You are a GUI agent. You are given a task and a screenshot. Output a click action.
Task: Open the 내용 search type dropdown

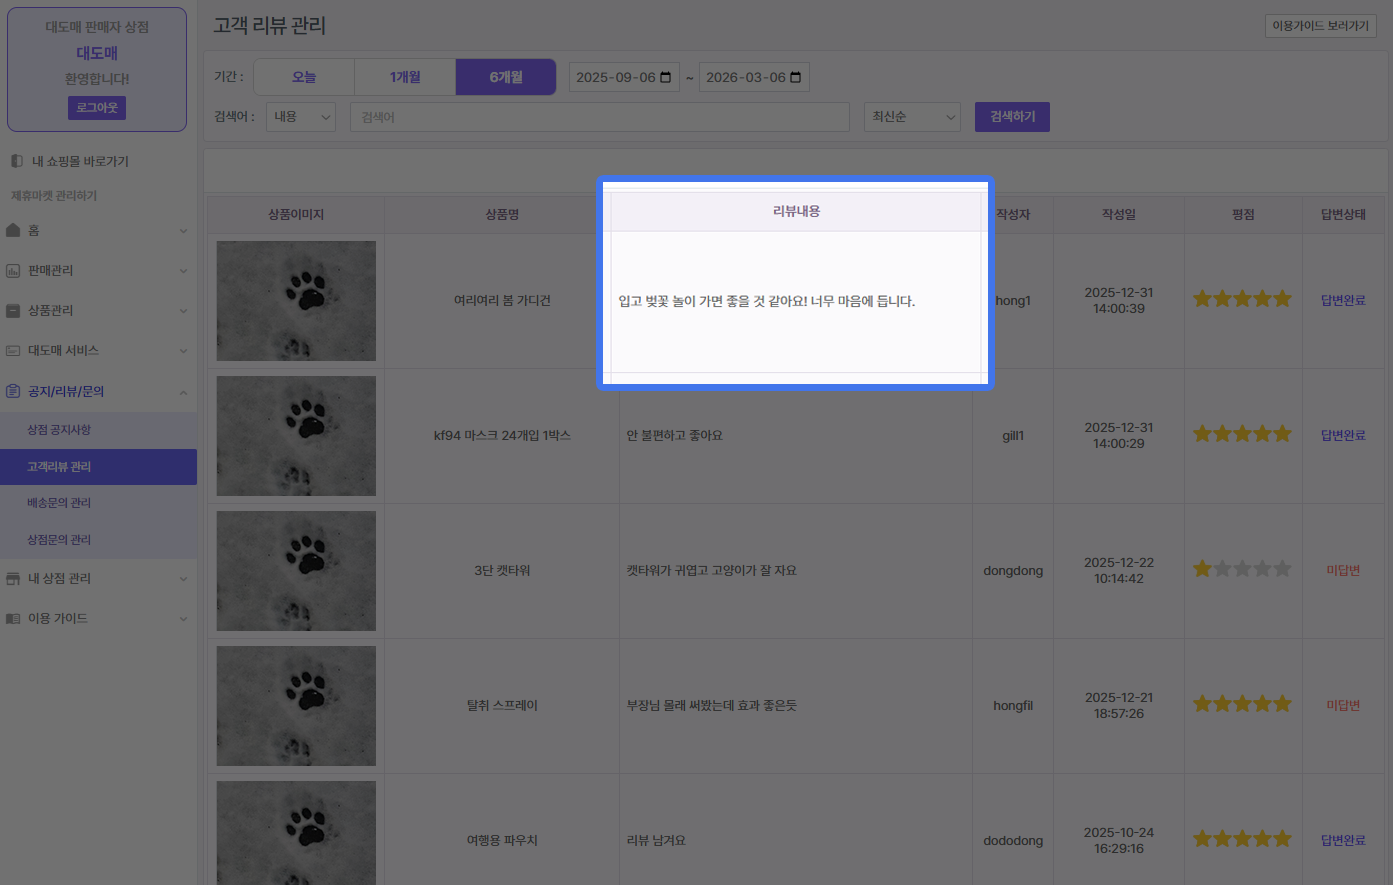click(x=301, y=117)
